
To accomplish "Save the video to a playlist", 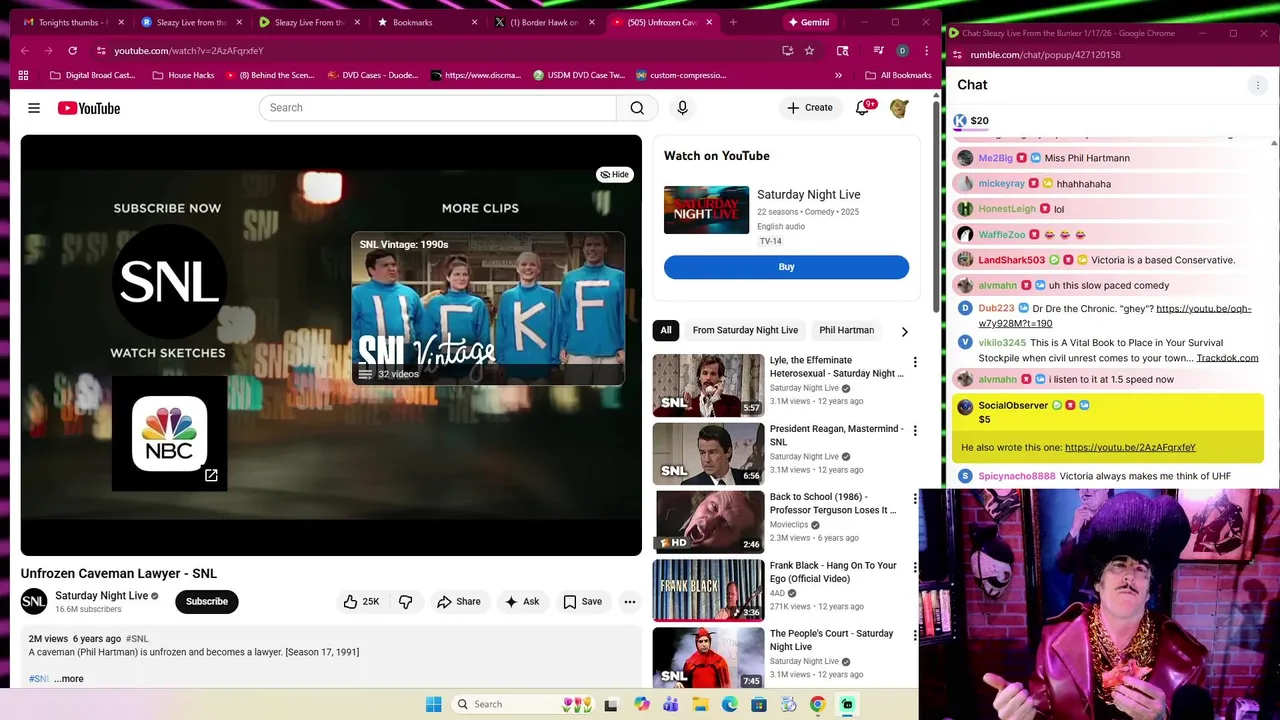I will (x=582, y=601).
